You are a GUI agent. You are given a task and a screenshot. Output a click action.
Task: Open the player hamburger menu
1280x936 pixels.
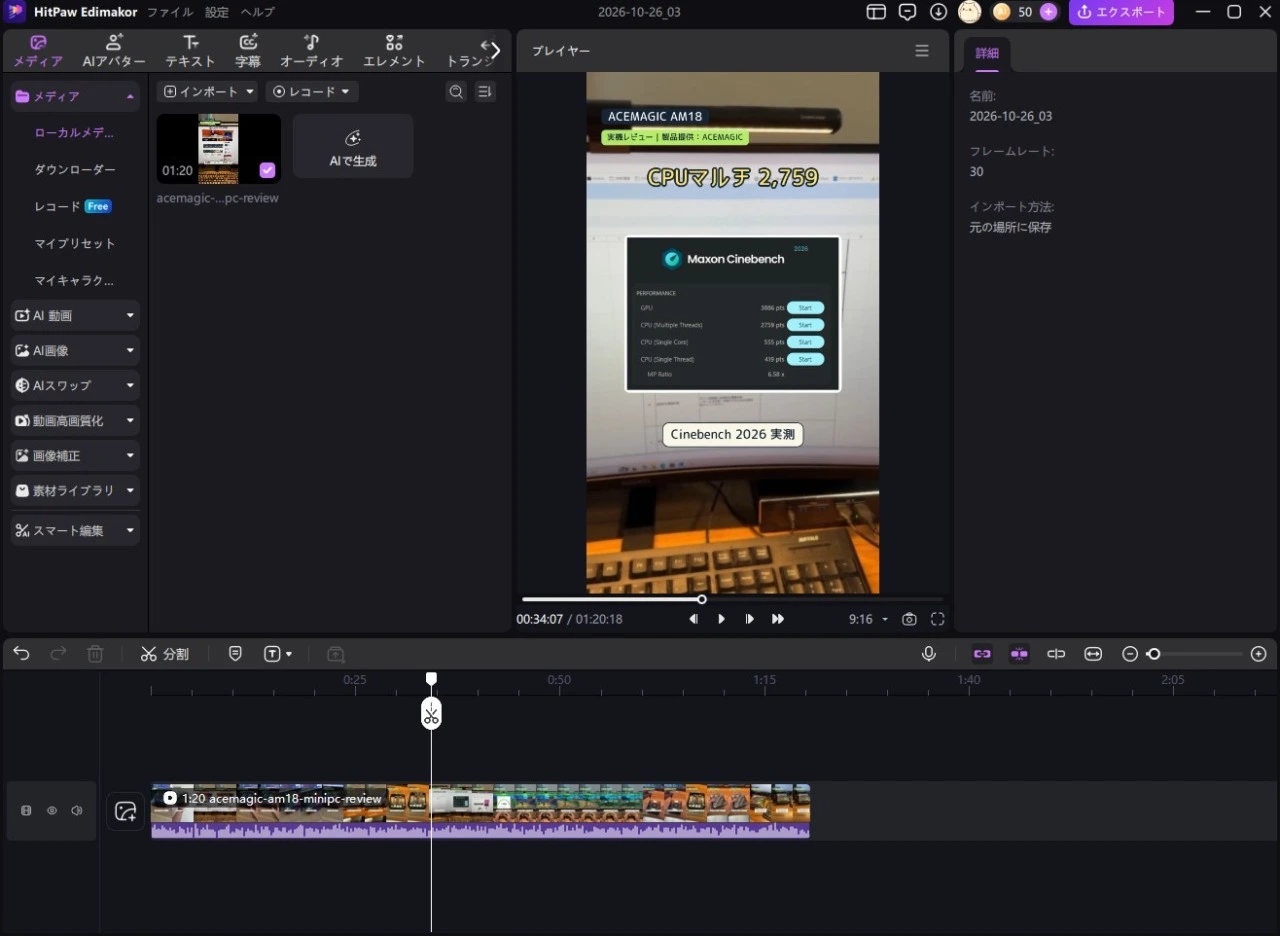[922, 51]
